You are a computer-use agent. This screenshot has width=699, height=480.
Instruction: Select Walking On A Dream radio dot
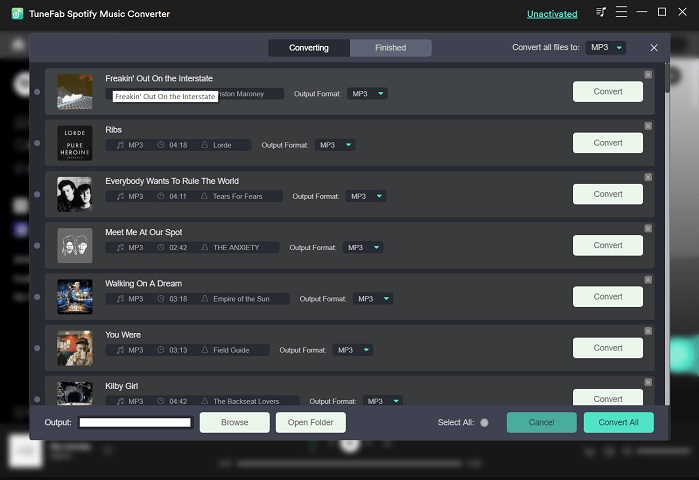[x=37, y=297]
